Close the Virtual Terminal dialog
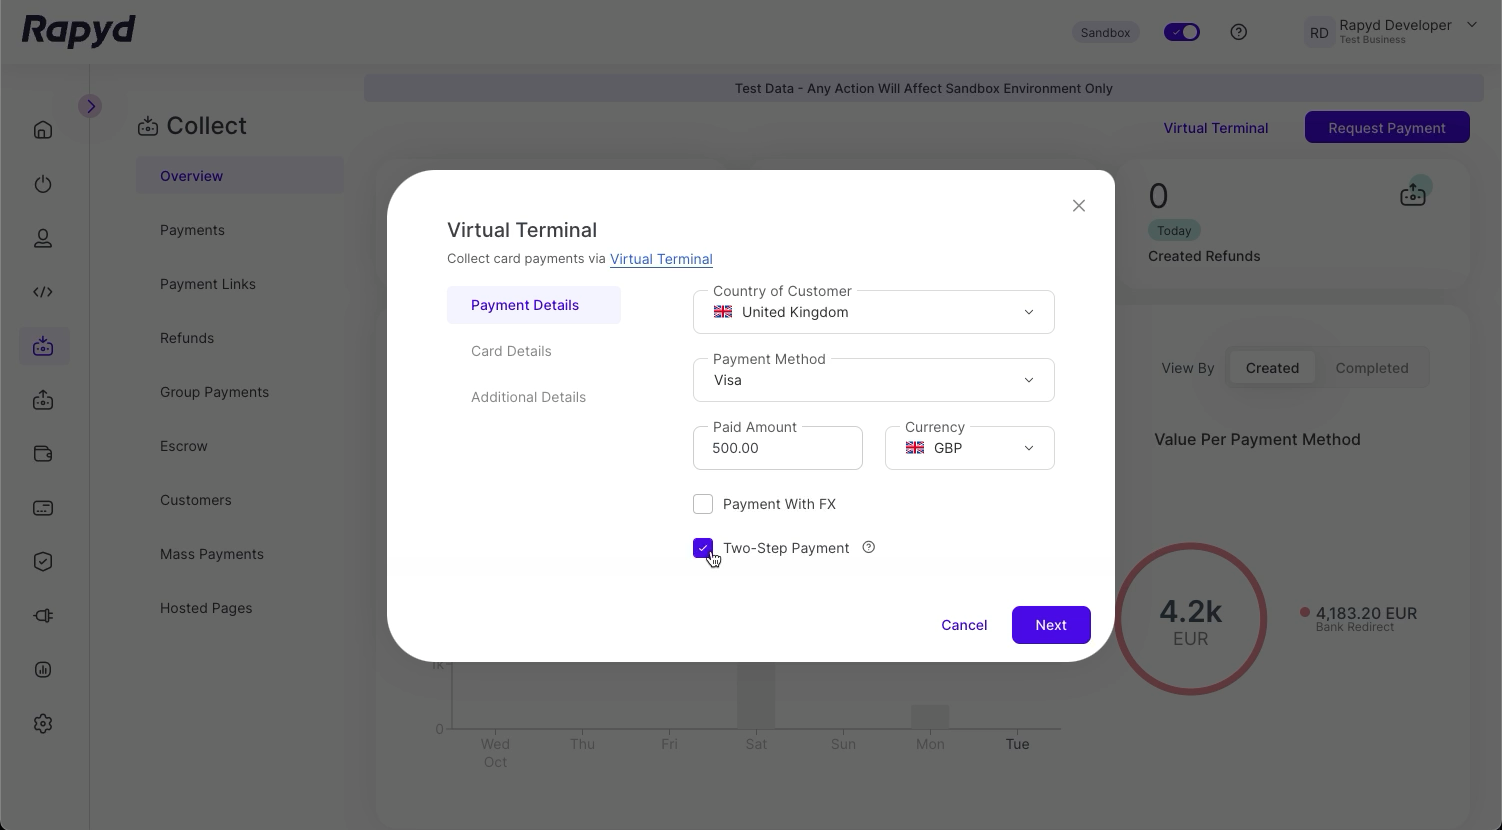This screenshot has width=1502, height=830. coord(1078,206)
